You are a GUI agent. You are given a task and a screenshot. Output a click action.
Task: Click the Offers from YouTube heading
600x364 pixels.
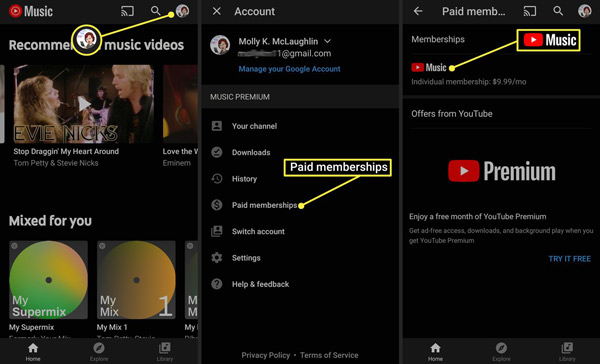[x=452, y=114]
